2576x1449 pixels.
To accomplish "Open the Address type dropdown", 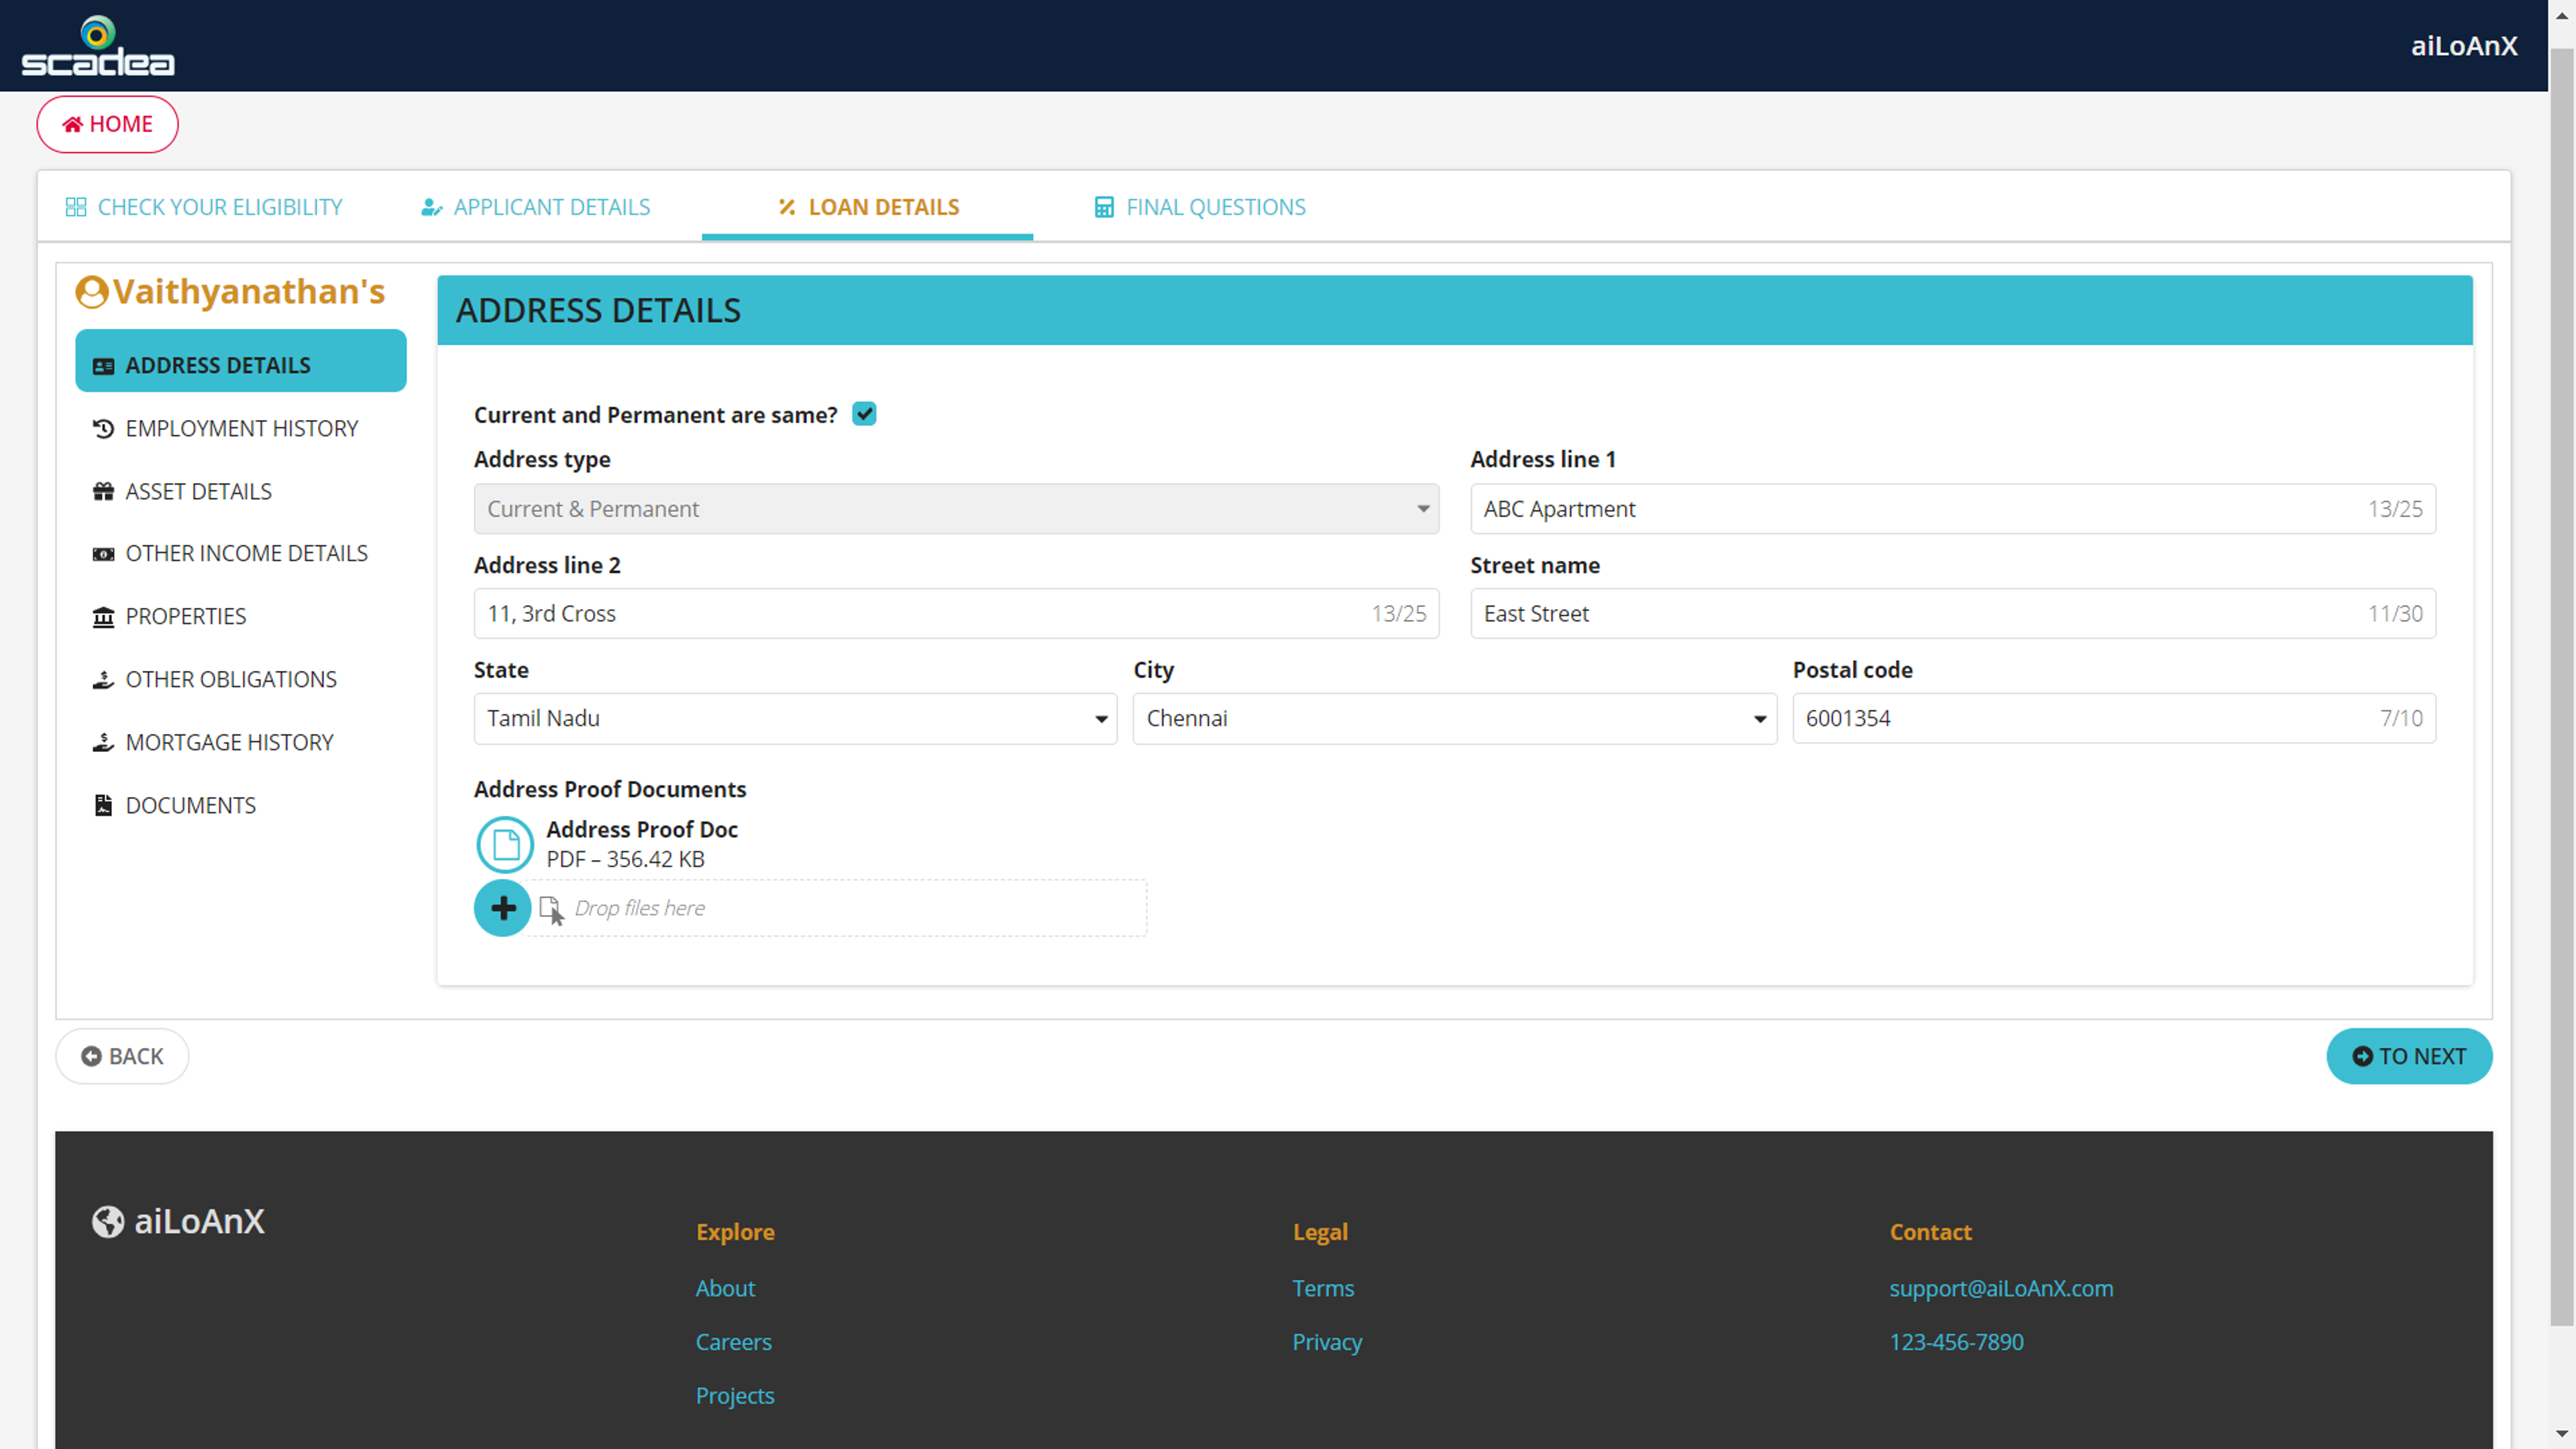I will (956, 509).
